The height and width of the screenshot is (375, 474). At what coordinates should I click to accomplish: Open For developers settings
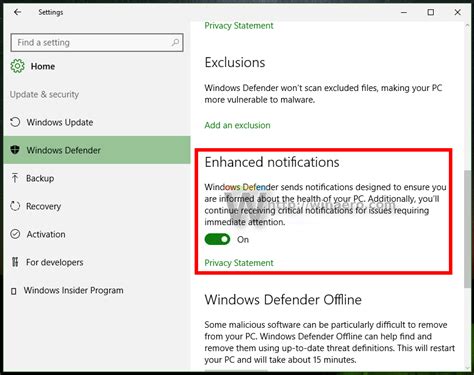click(97, 262)
